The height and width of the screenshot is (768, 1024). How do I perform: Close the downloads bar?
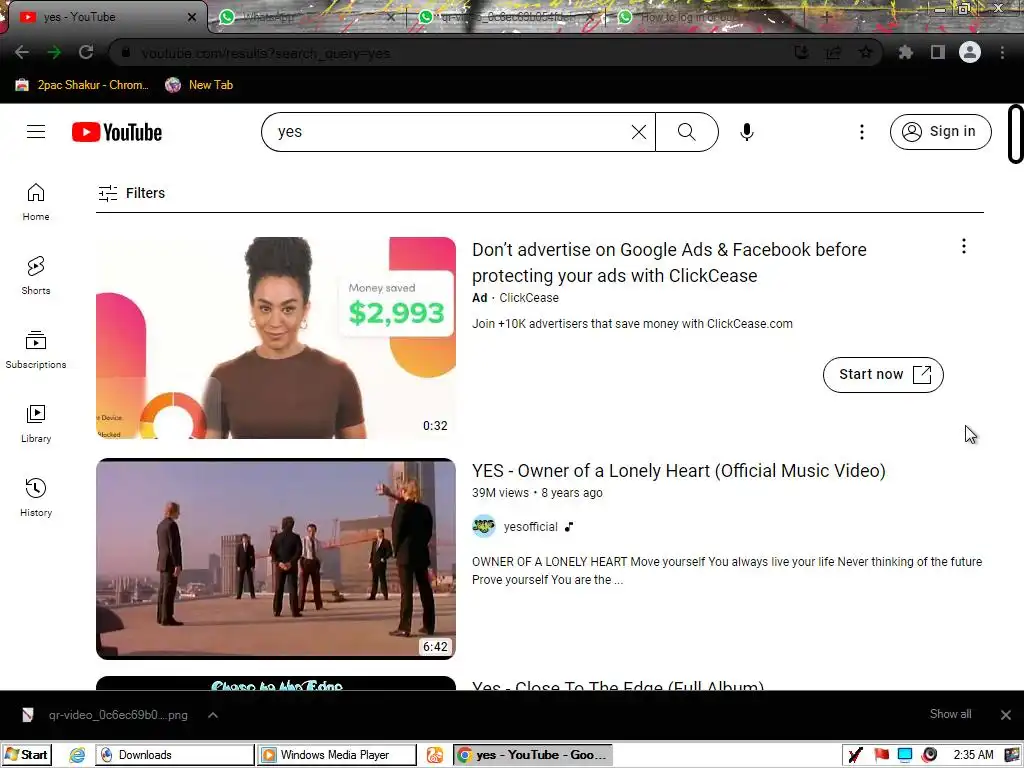click(1006, 715)
